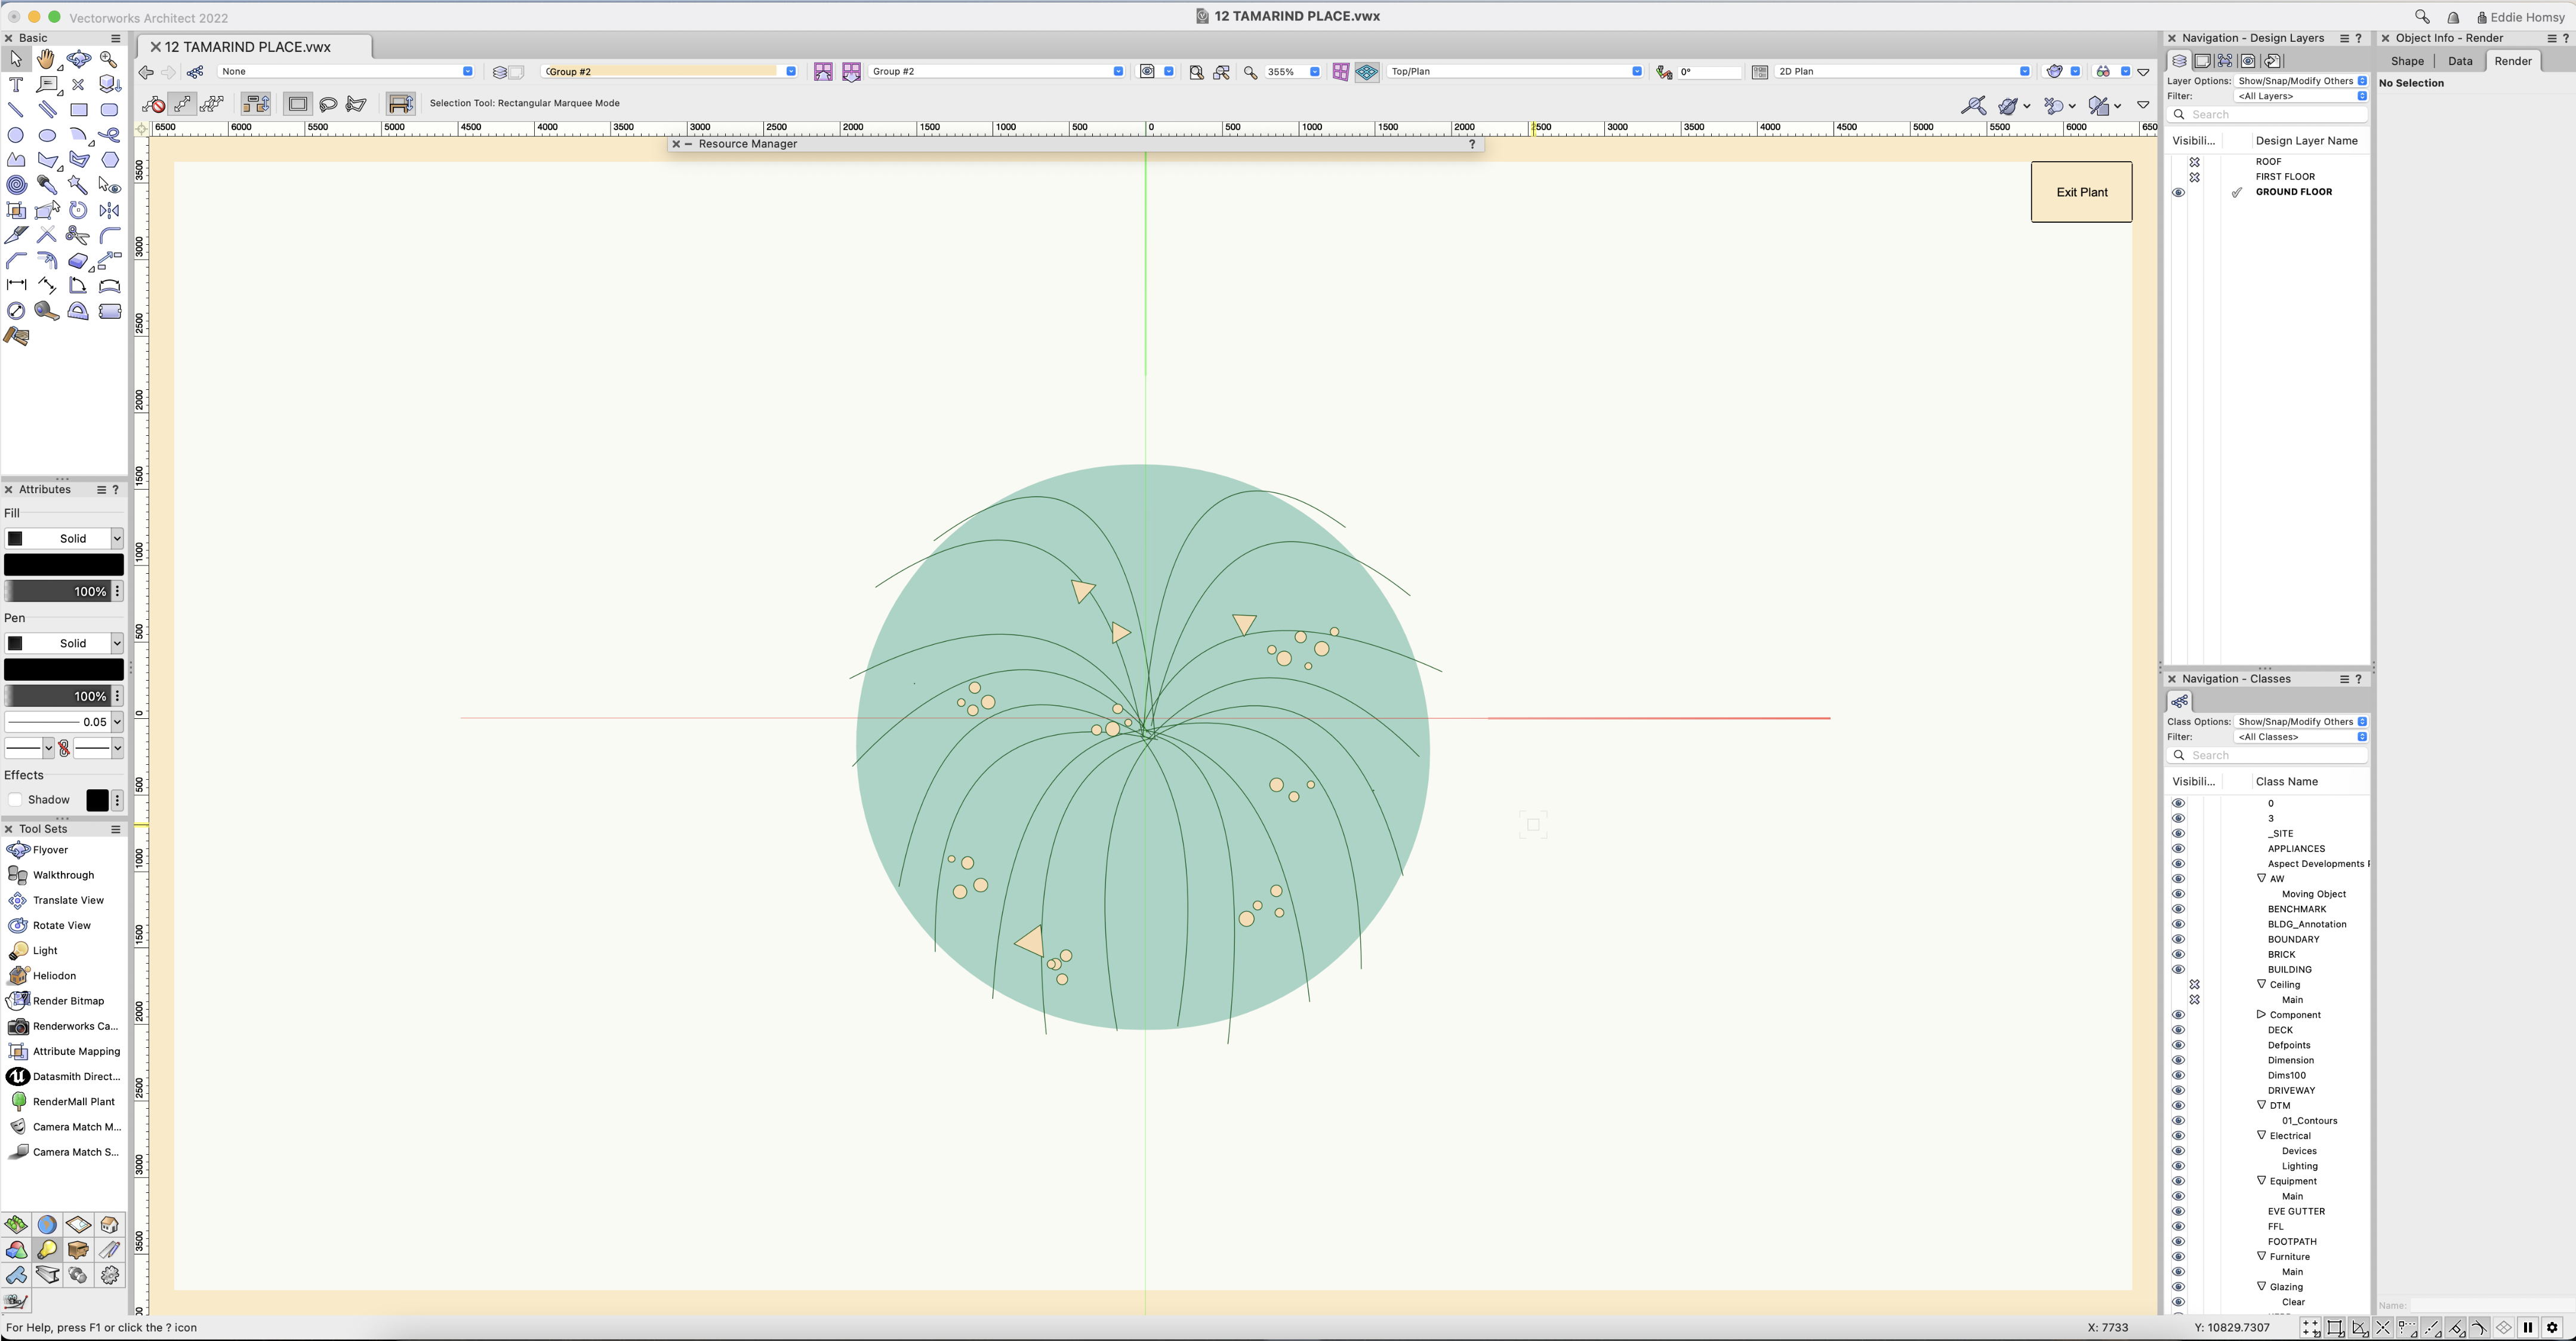The width and height of the screenshot is (2576, 1341).
Task: Select the Pan tool in the Basic palette
Action: tap(46, 60)
